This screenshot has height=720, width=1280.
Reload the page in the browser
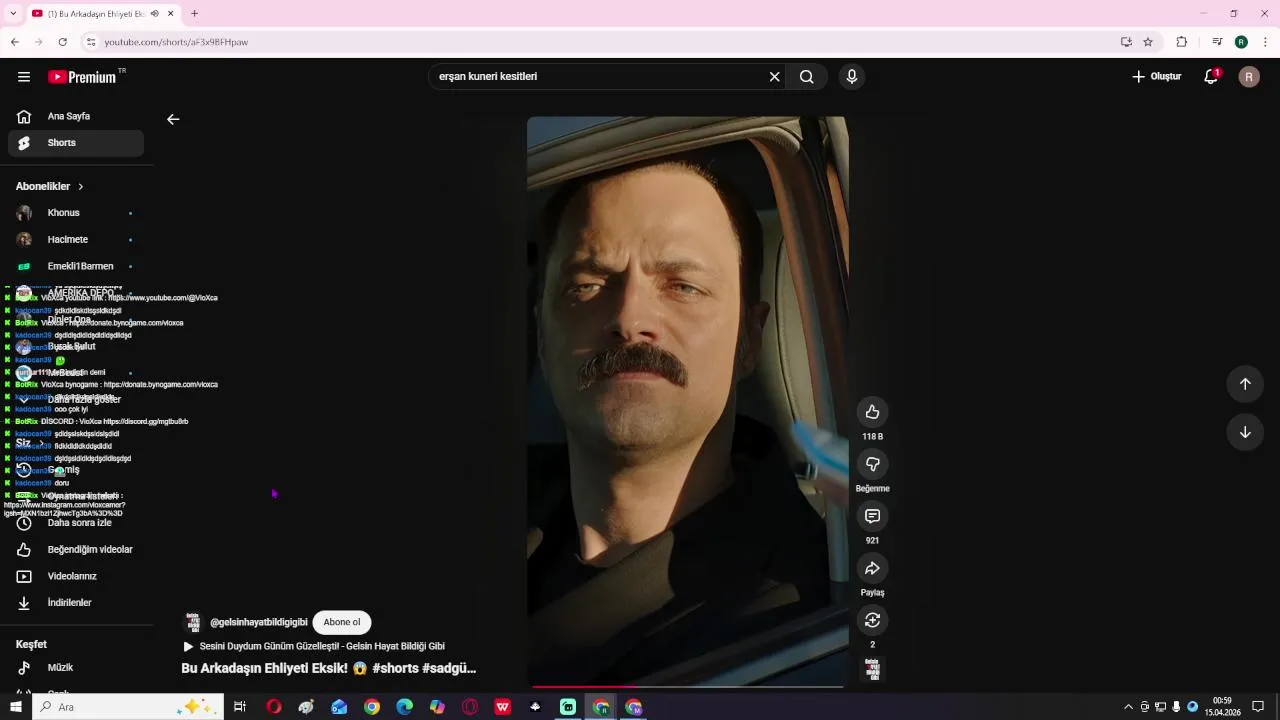62,42
